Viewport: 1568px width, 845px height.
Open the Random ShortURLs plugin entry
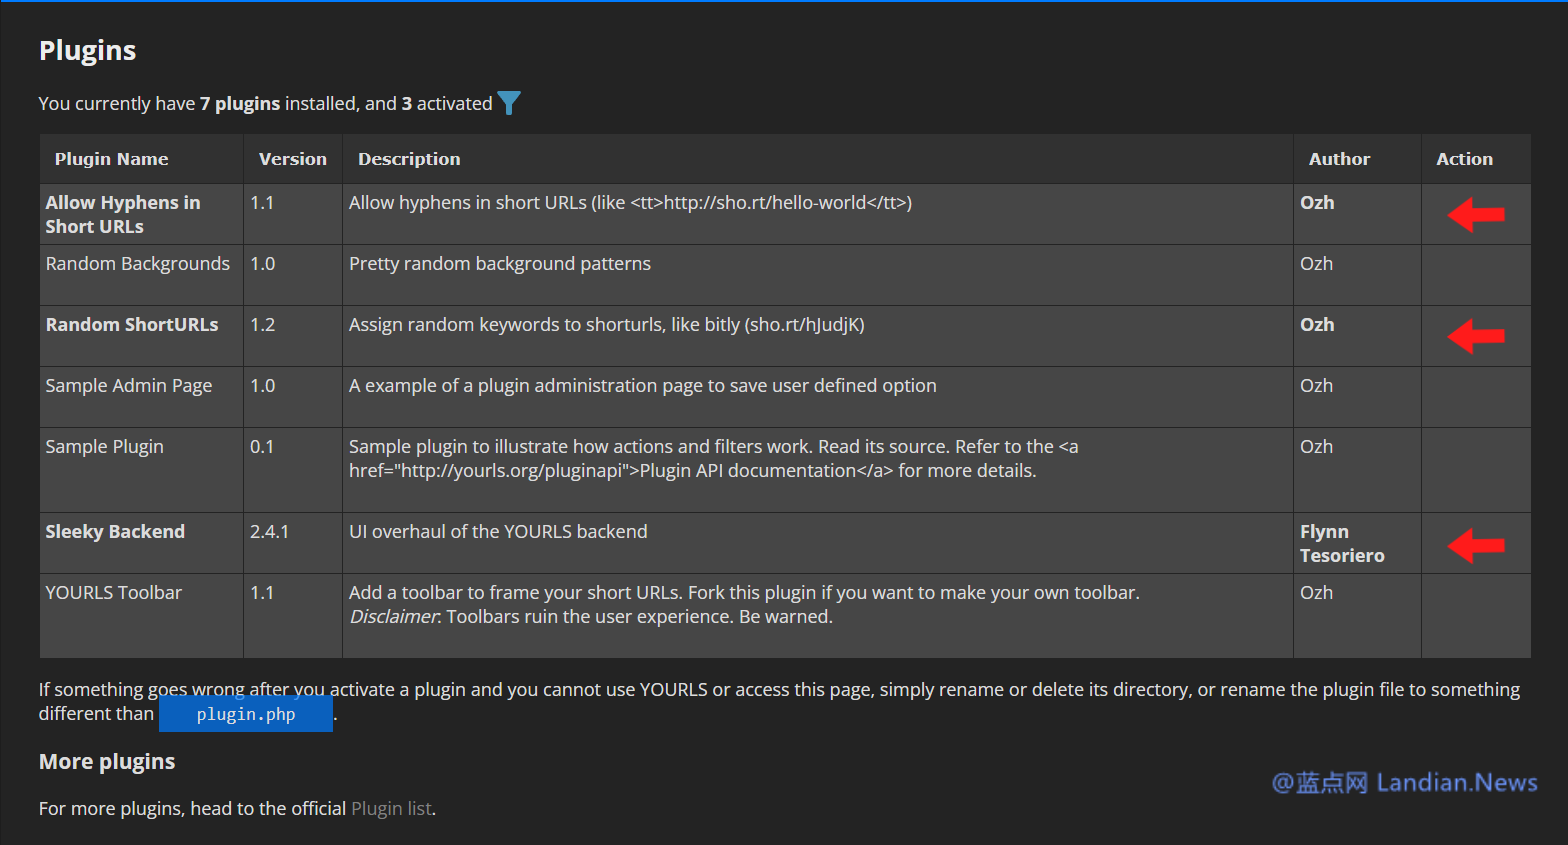[132, 324]
